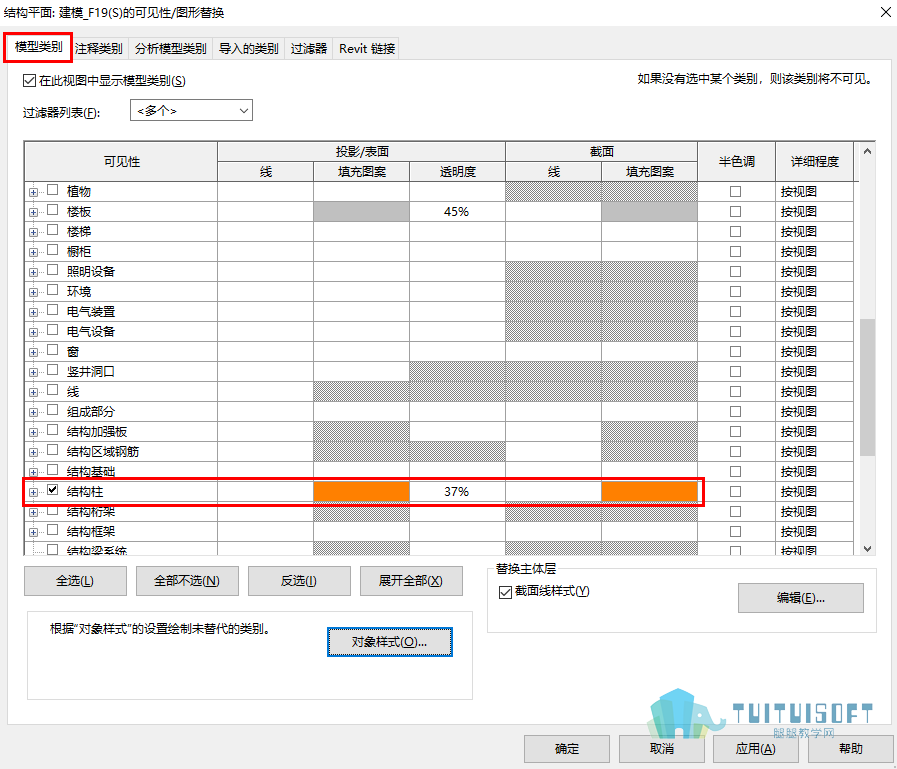
Task: Enable the 楼梯 visibility checkbox
Action: 53,230
